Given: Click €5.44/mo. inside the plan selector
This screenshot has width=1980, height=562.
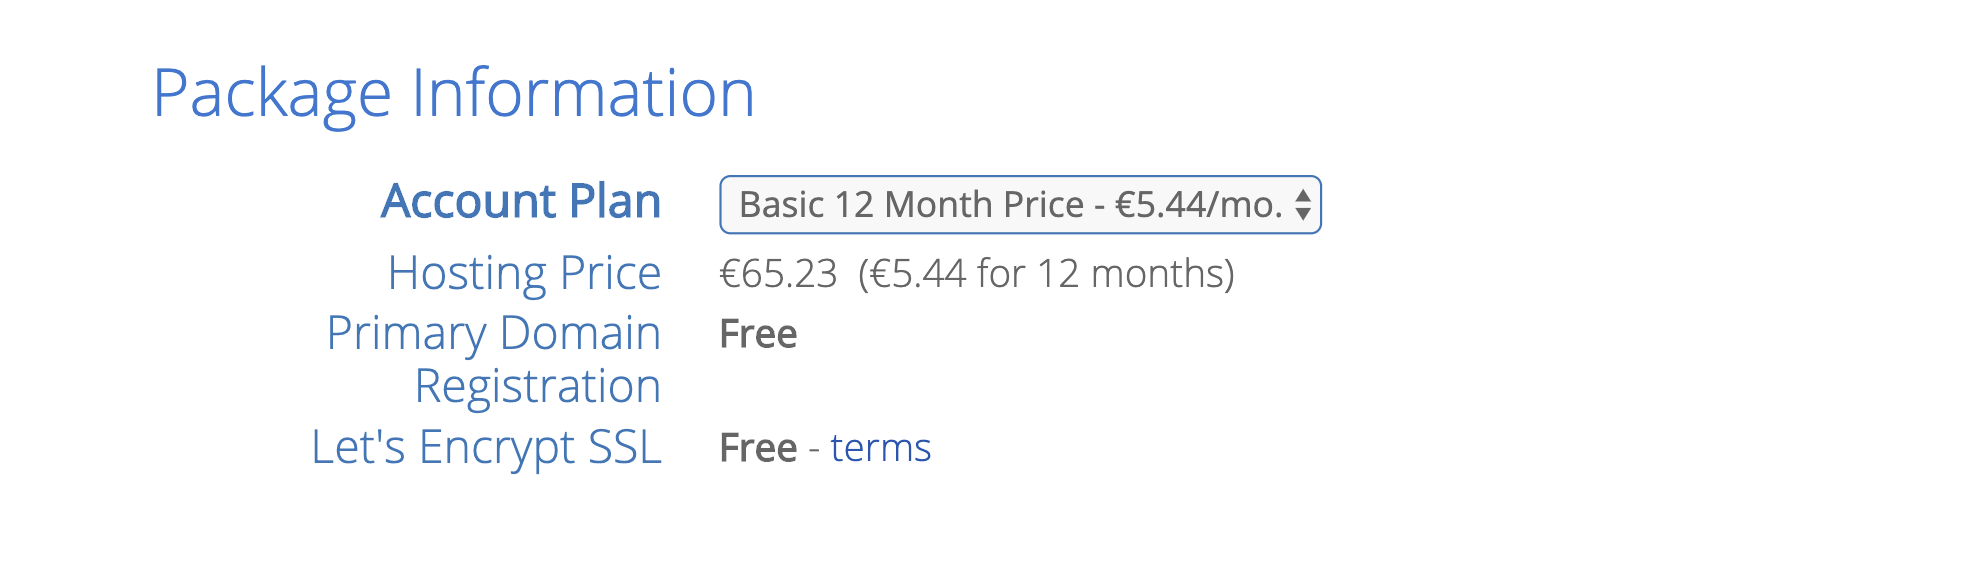Looking at the screenshot, I should pos(1198,205).
